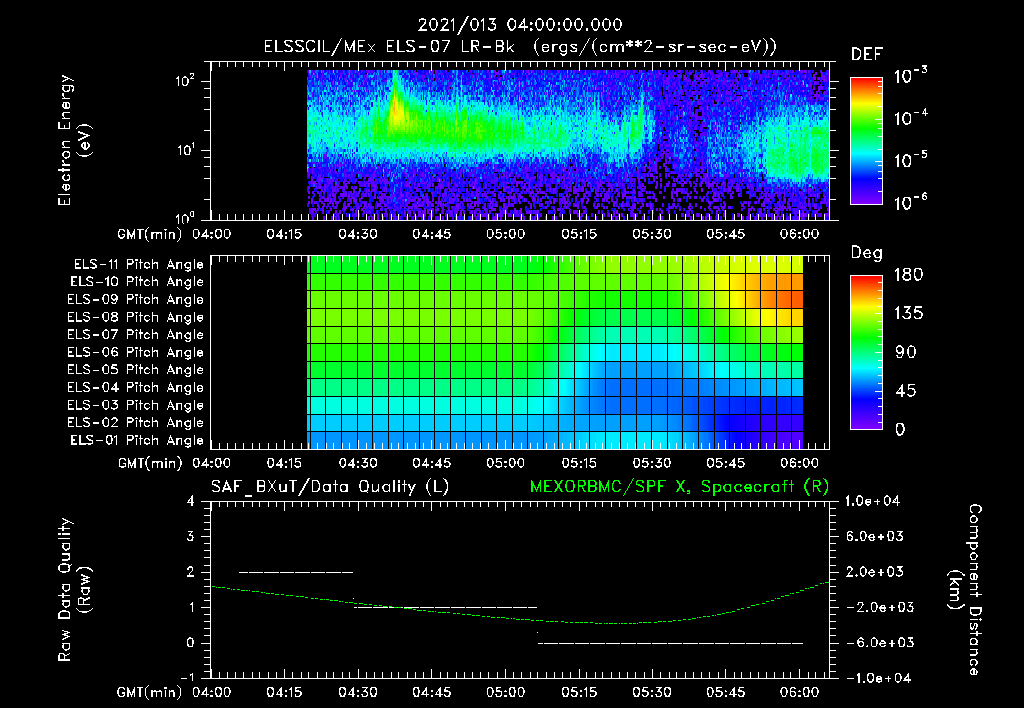Select the Component Distance (km) axis label

(965, 589)
